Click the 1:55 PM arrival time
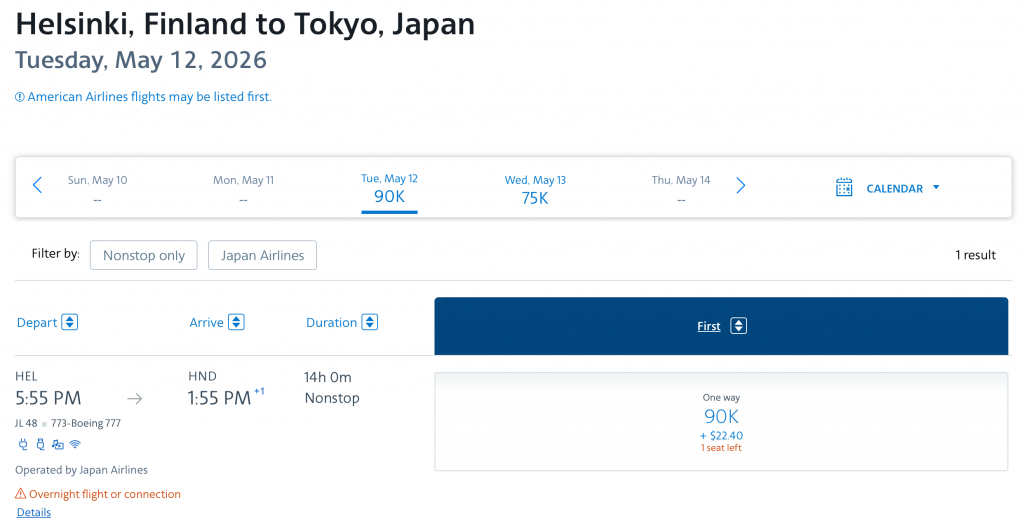This screenshot has height=526, width=1024. pyautogui.click(x=219, y=398)
